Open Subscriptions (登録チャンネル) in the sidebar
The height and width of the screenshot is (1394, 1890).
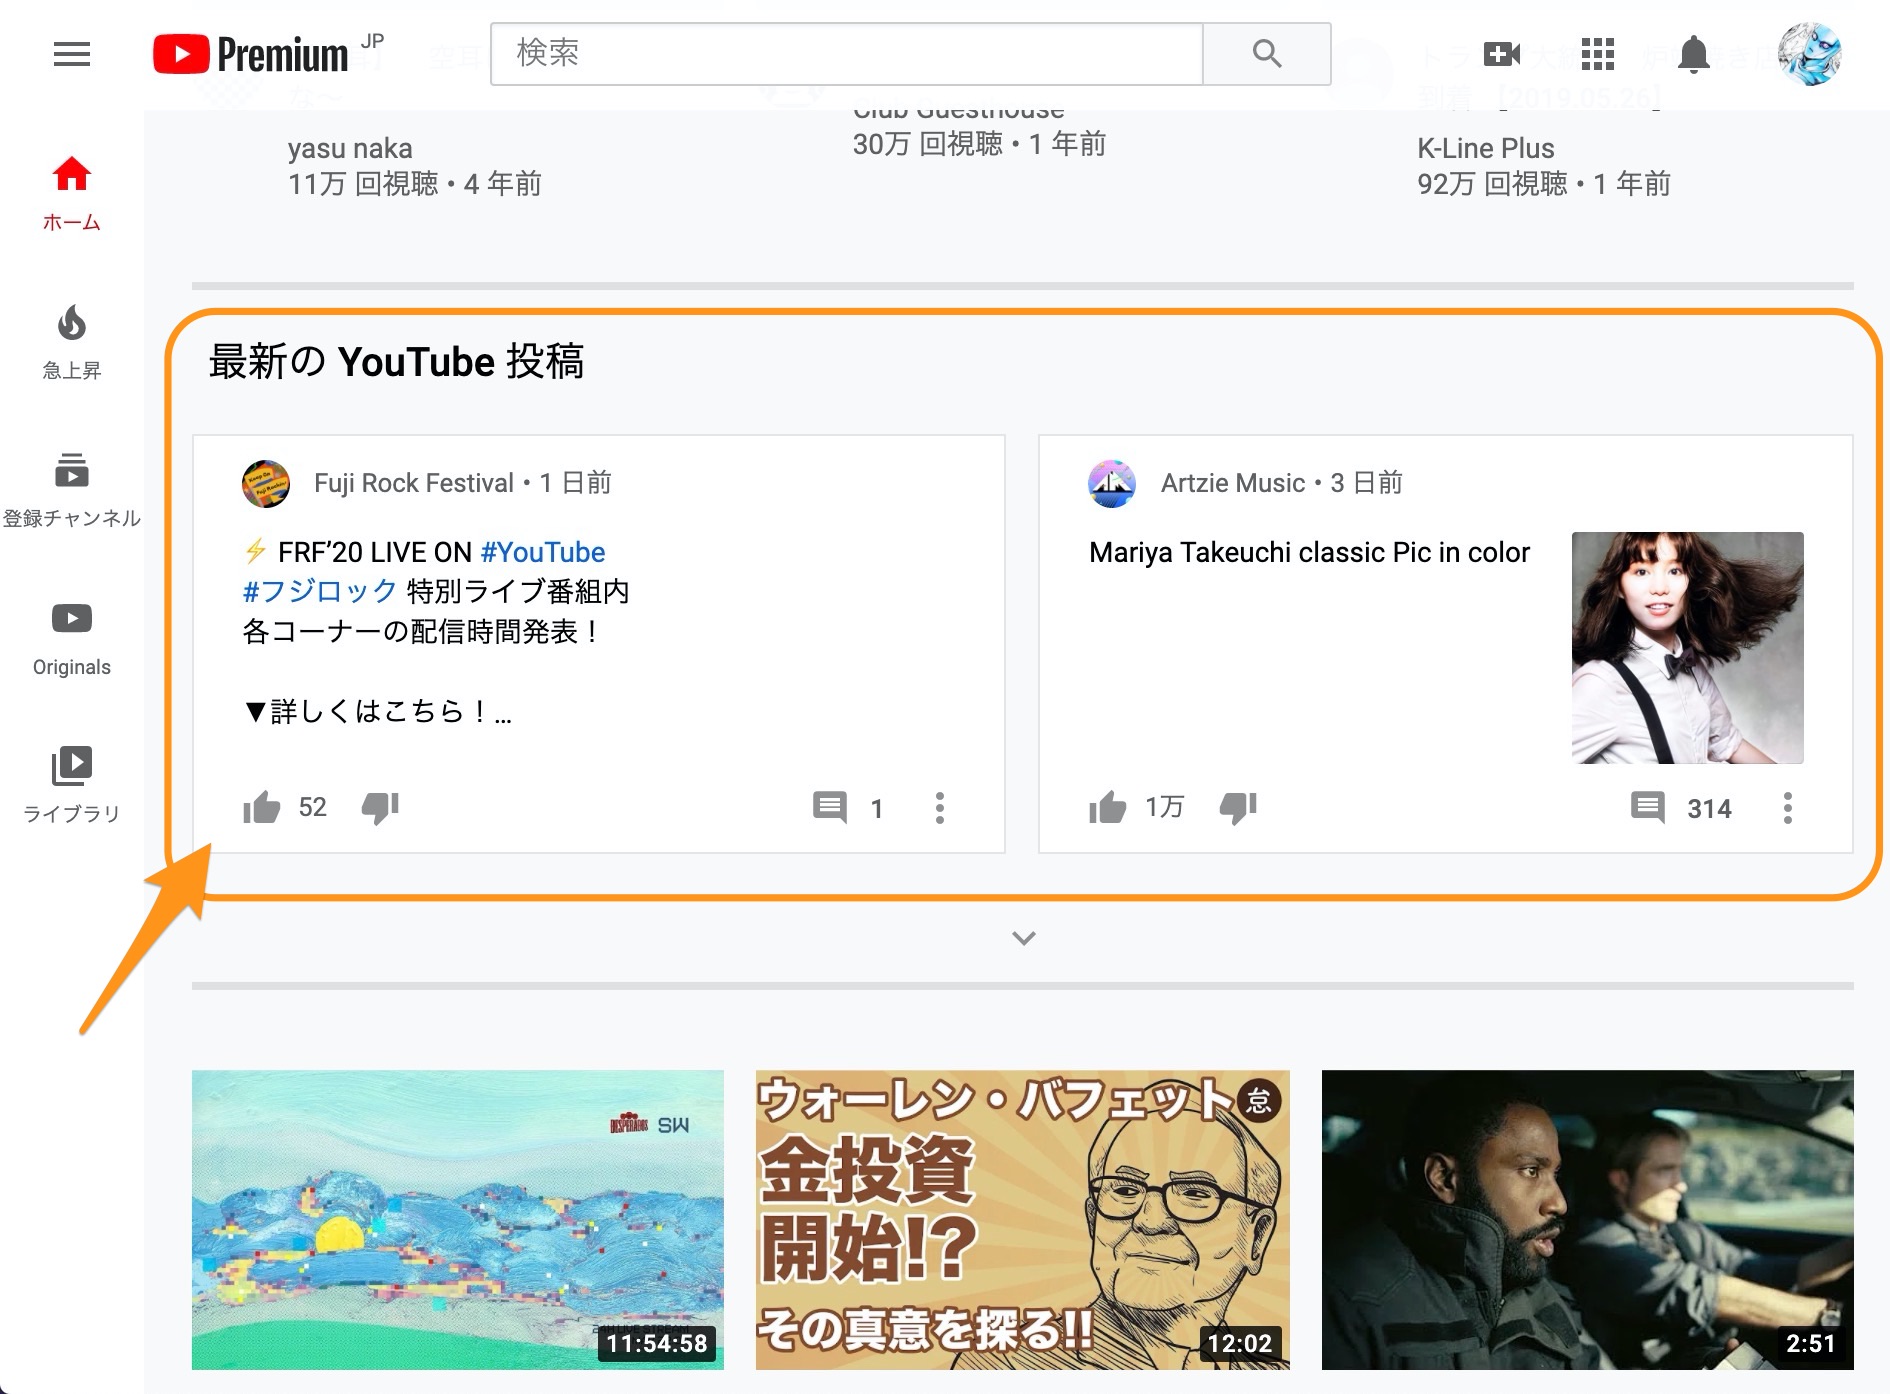click(72, 490)
